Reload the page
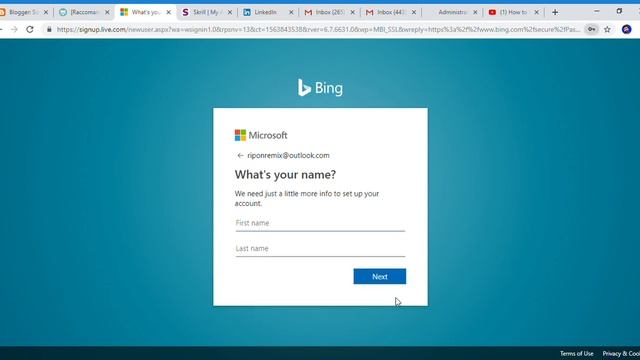Screen dimensions: 640x360 point(30,29)
